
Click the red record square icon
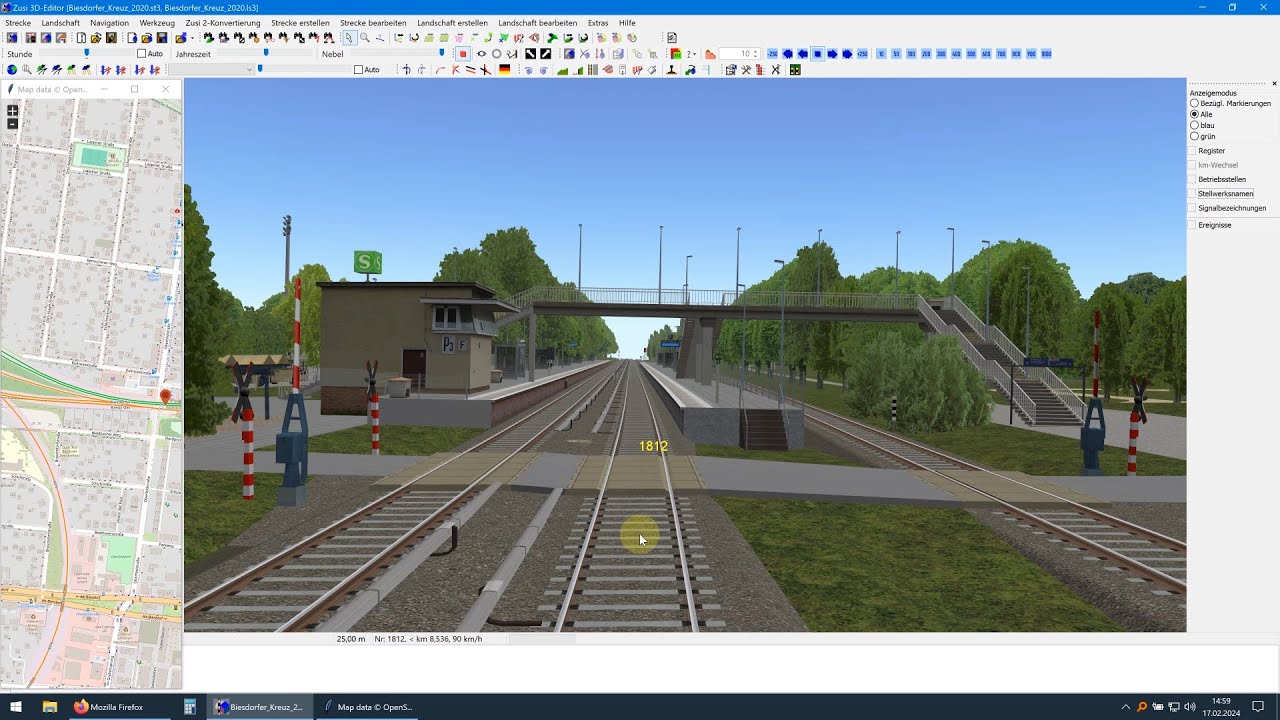[462, 54]
